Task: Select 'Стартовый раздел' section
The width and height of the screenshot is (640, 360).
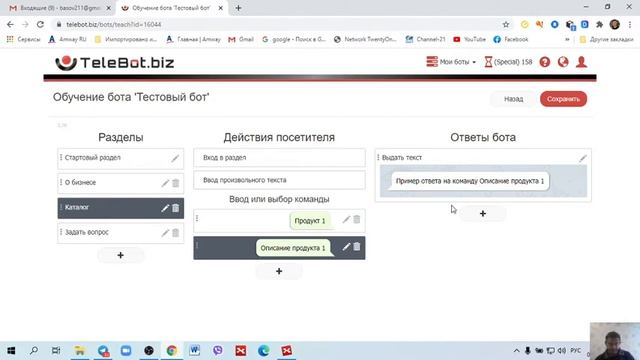Action: [120, 158]
